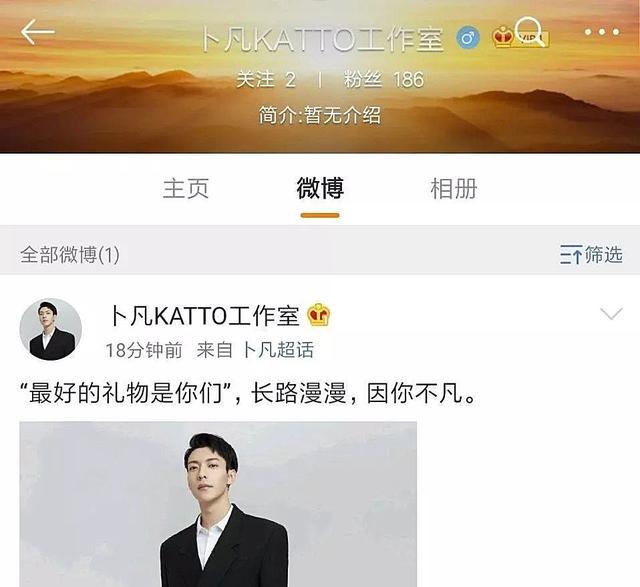Open the round profile avatar of the post
This screenshot has height=587, width=640.
[51, 329]
